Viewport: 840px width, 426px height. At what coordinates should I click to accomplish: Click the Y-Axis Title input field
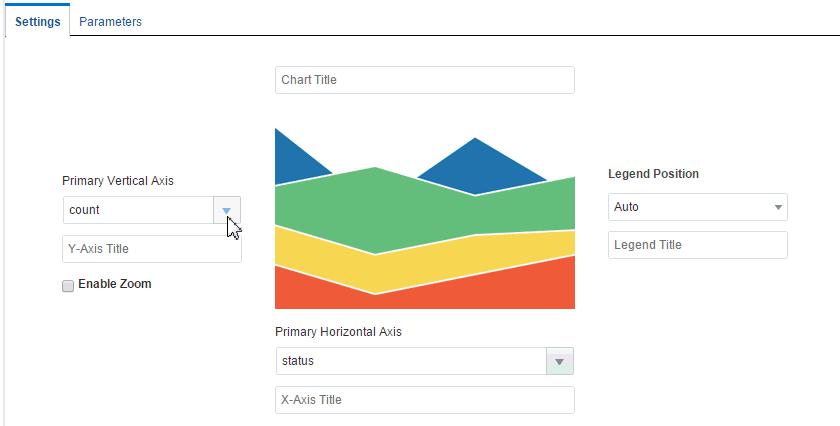152,249
